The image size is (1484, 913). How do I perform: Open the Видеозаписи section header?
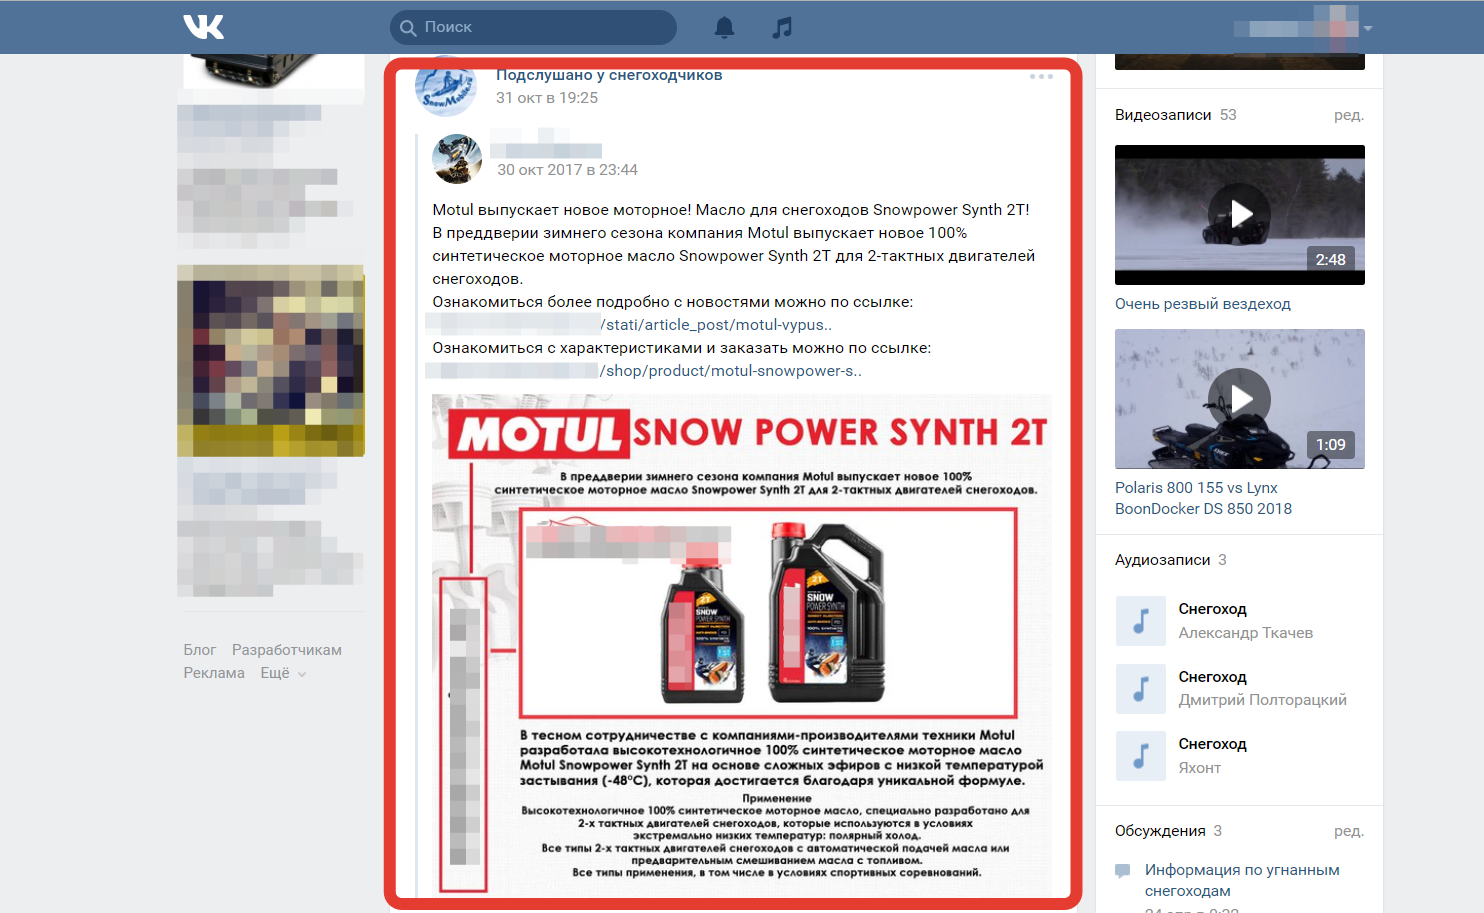(x=1176, y=115)
